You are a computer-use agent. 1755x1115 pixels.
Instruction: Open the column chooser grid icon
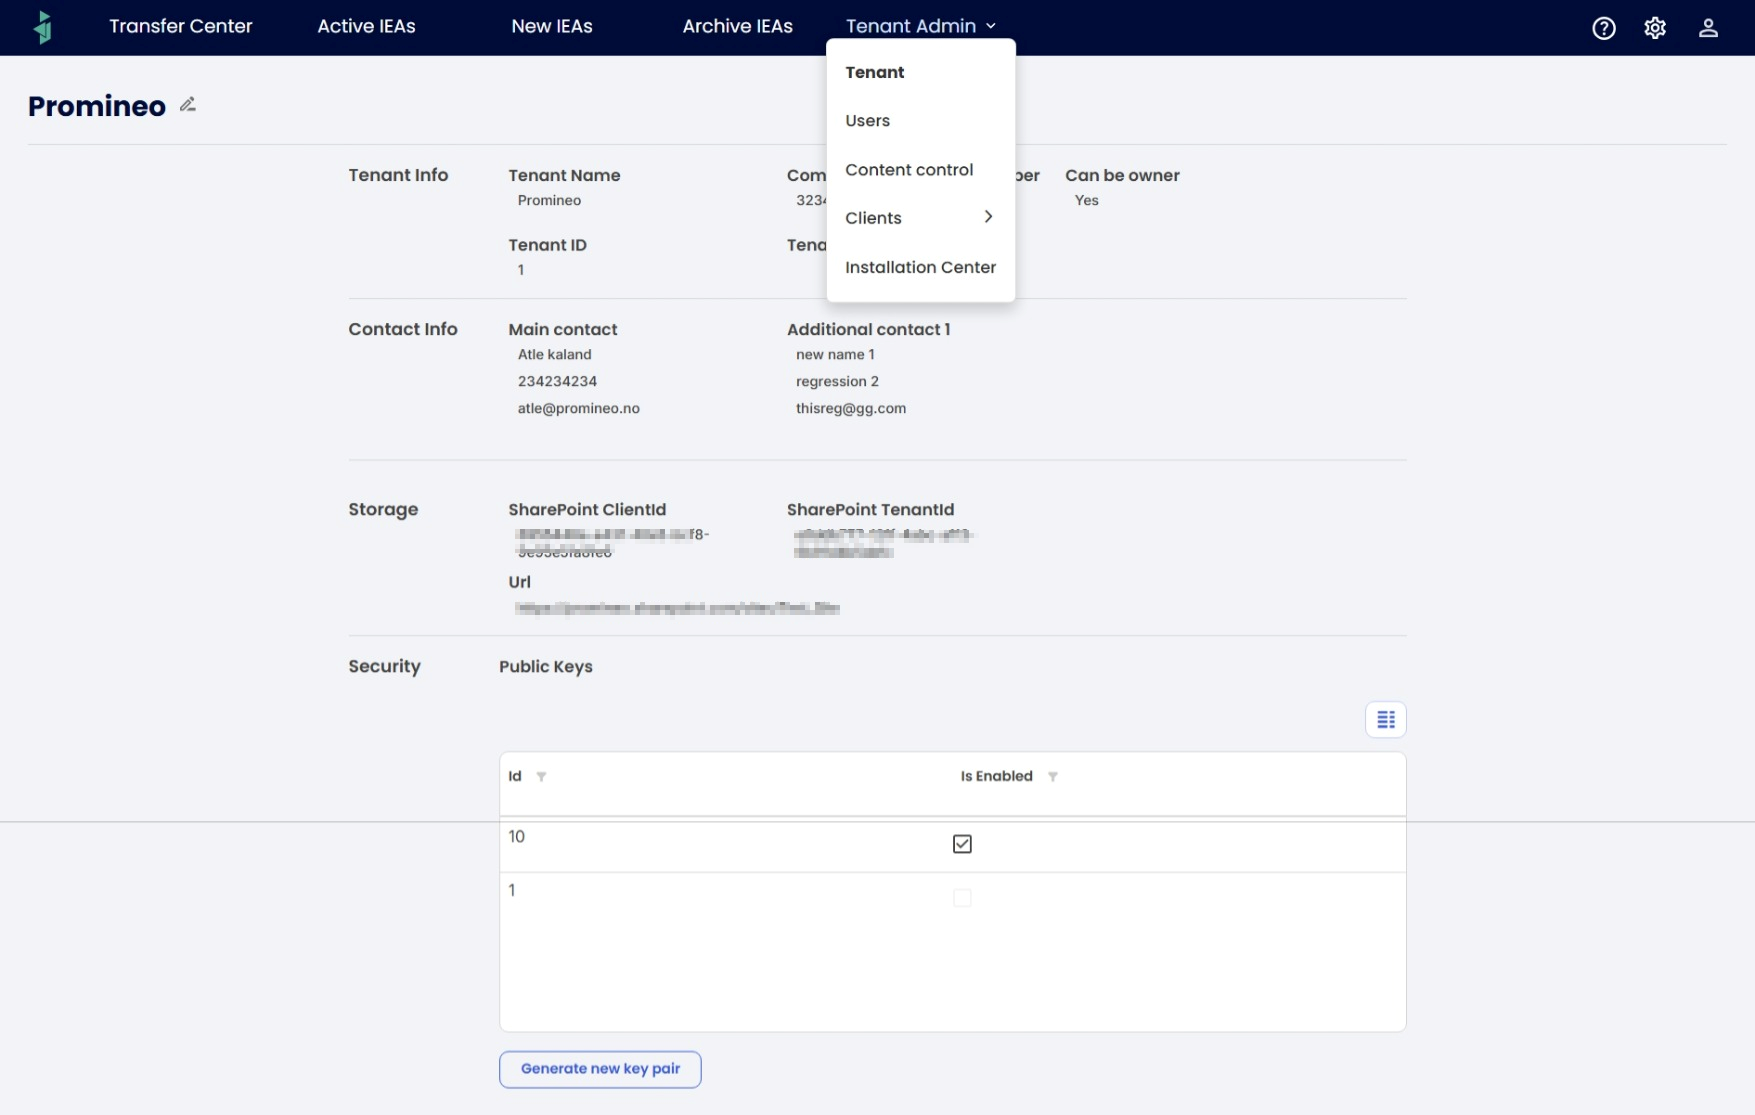1385,719
